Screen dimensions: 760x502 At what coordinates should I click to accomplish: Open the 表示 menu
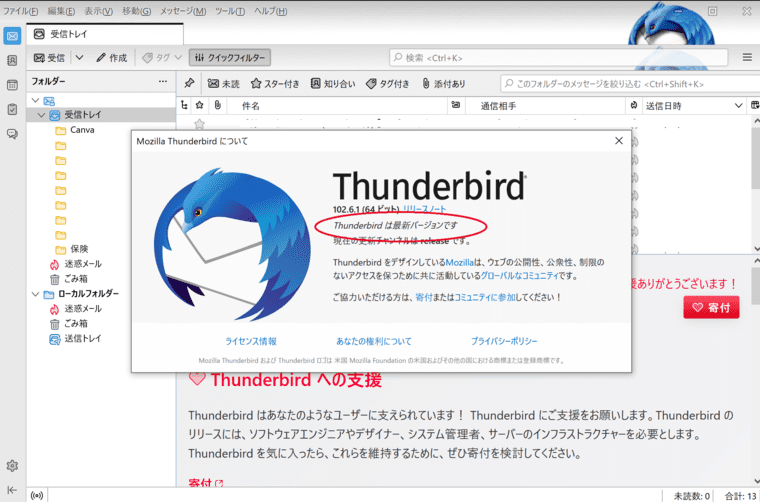(x=98, y=11)
